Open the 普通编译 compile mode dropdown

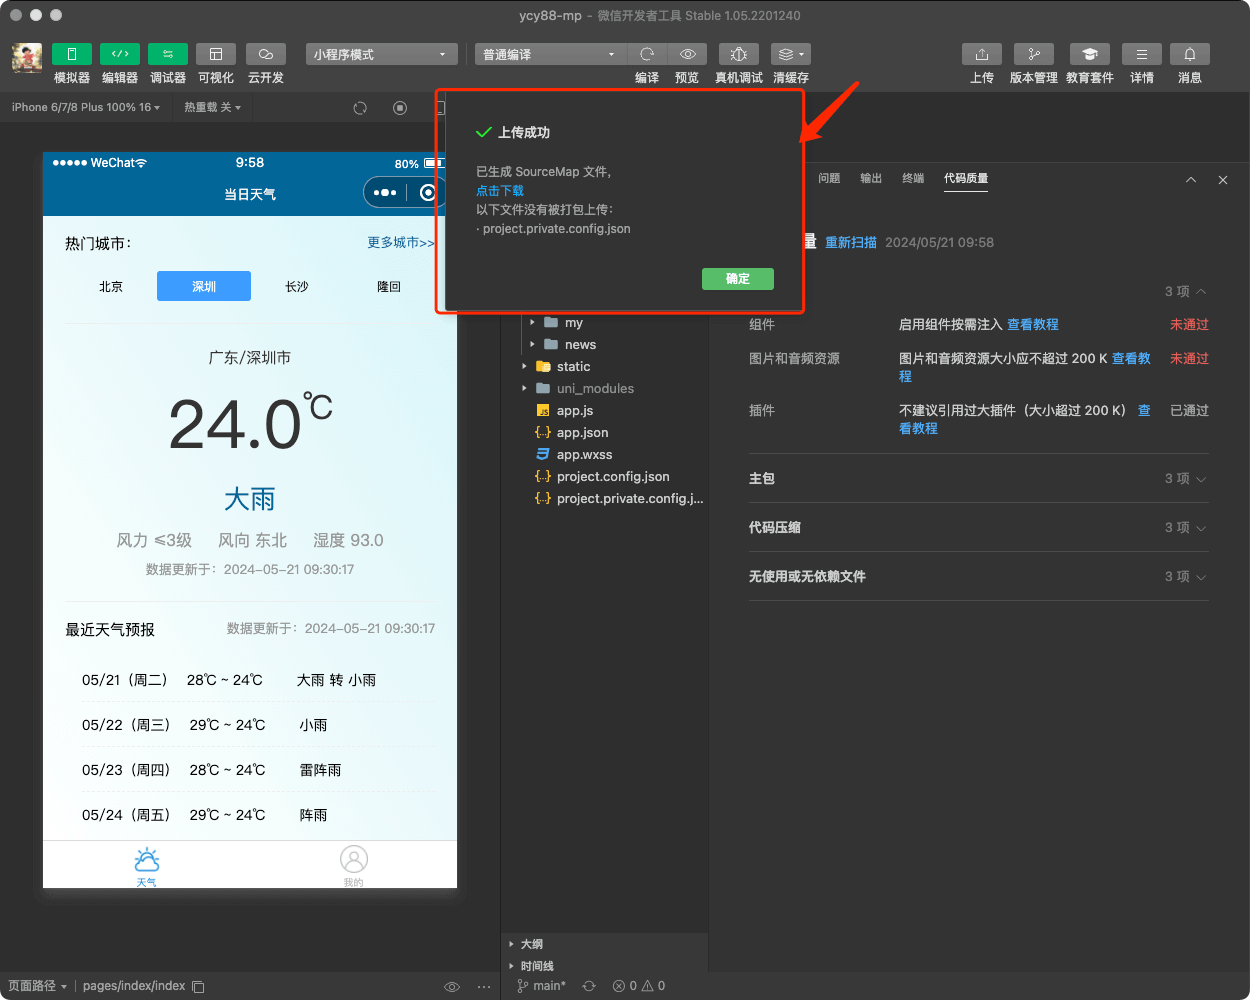click(x=549, y=55)
